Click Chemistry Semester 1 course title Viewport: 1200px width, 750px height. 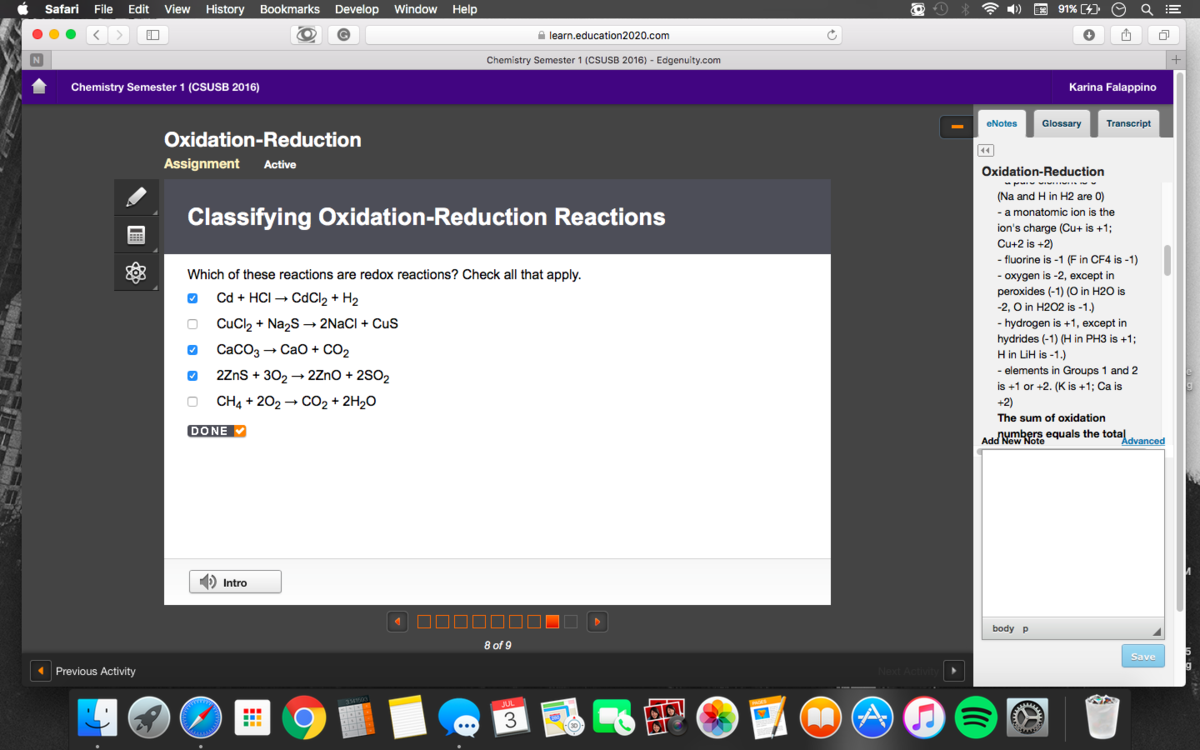coord(165,87)
